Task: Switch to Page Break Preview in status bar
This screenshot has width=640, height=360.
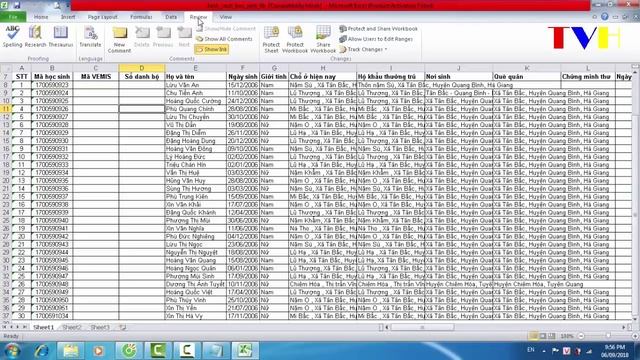Action: [x=551, y=336]
